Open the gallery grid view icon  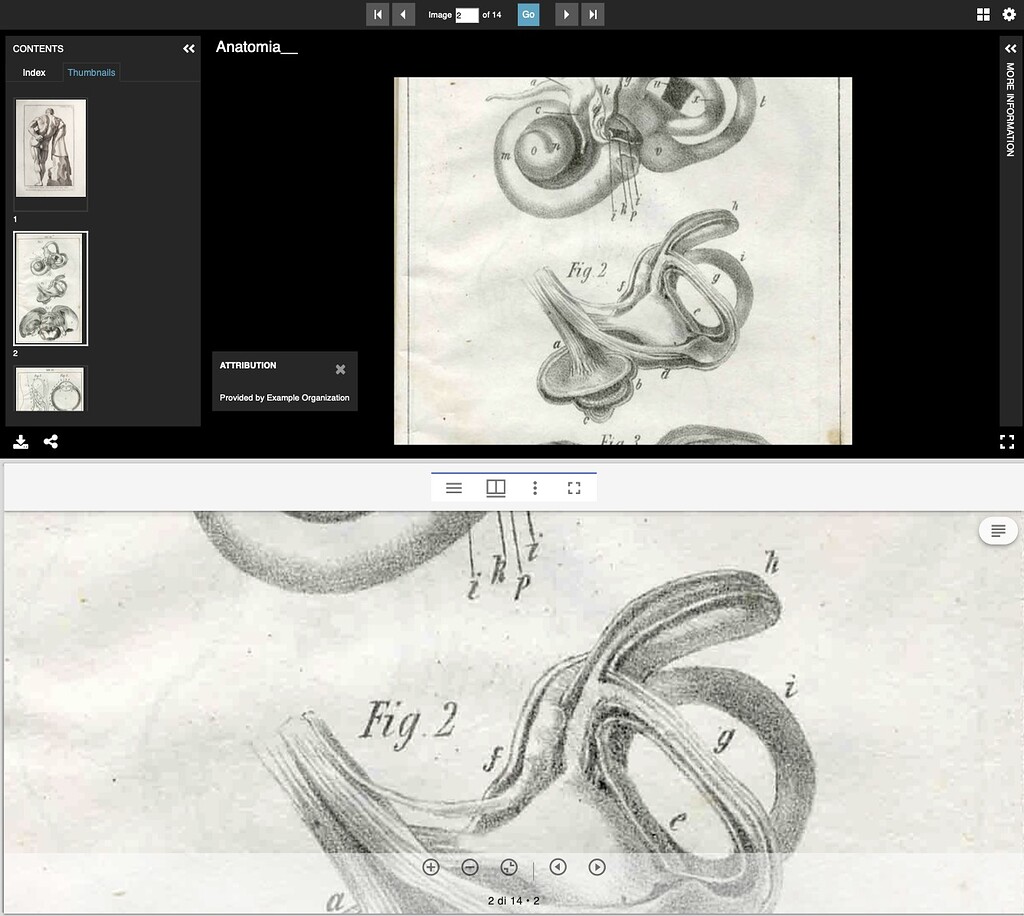tap(985, 13)
